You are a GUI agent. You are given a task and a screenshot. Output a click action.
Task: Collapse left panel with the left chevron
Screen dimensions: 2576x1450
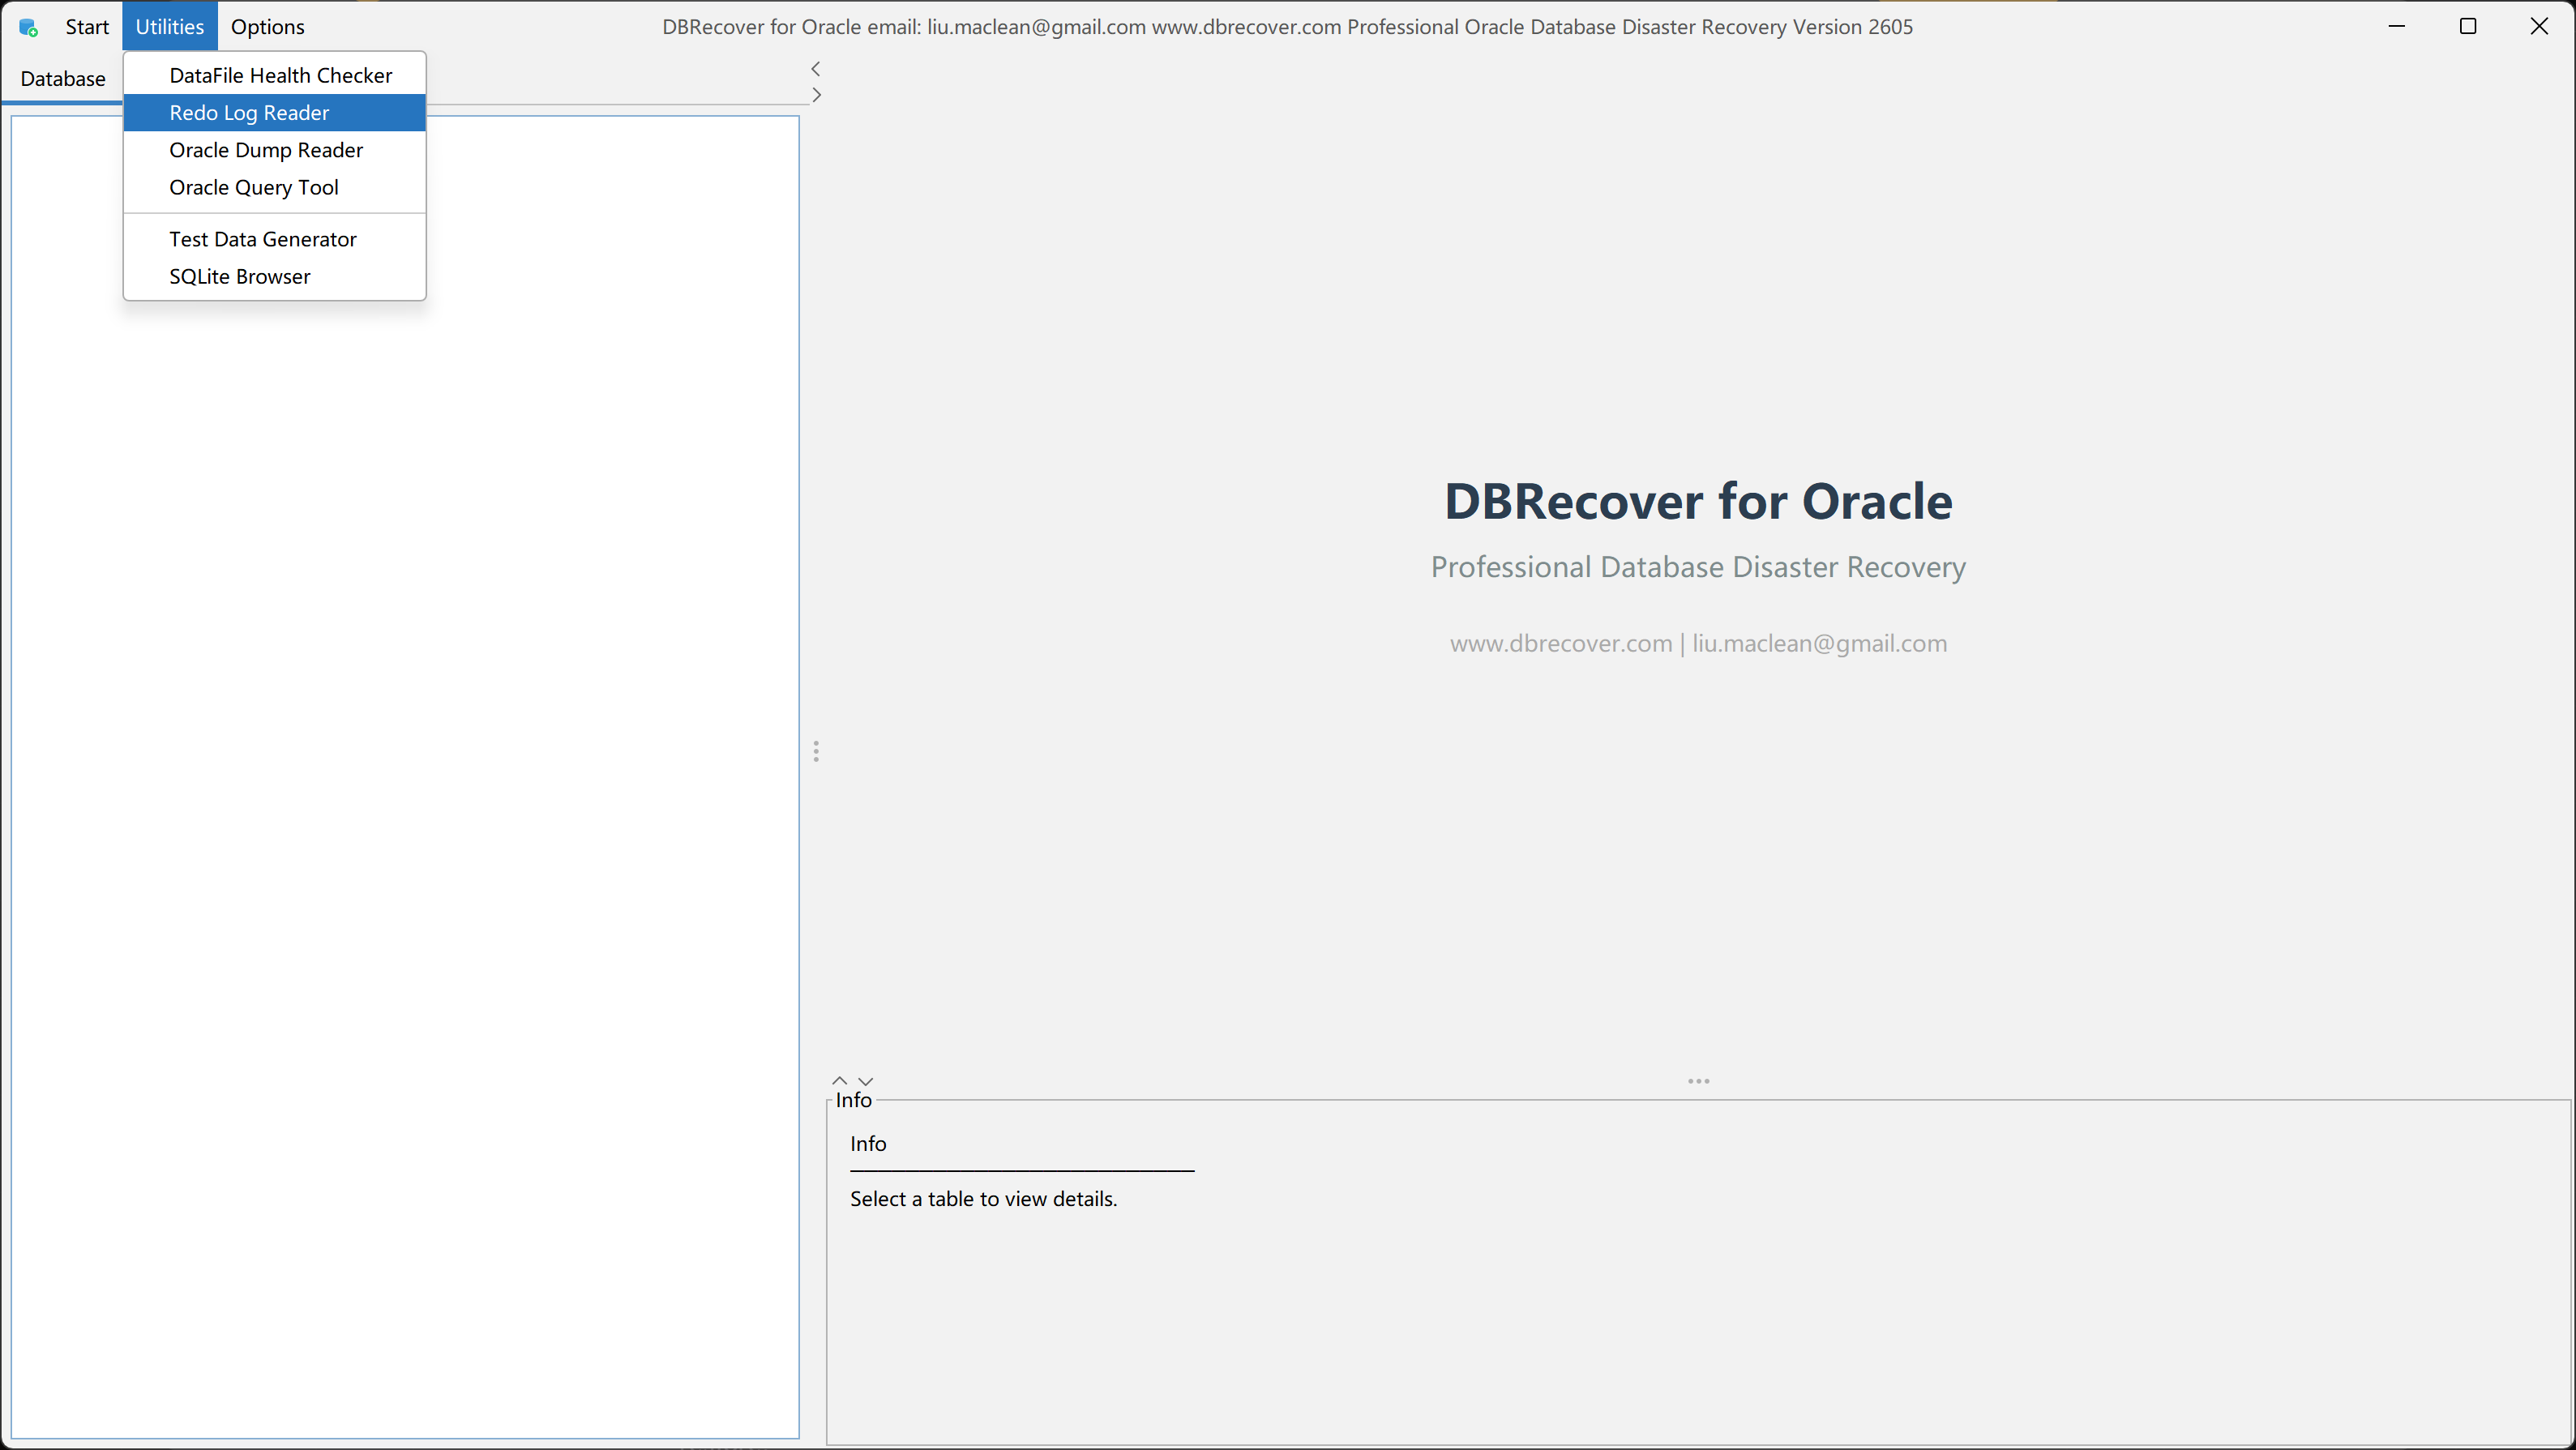(816, 69)
